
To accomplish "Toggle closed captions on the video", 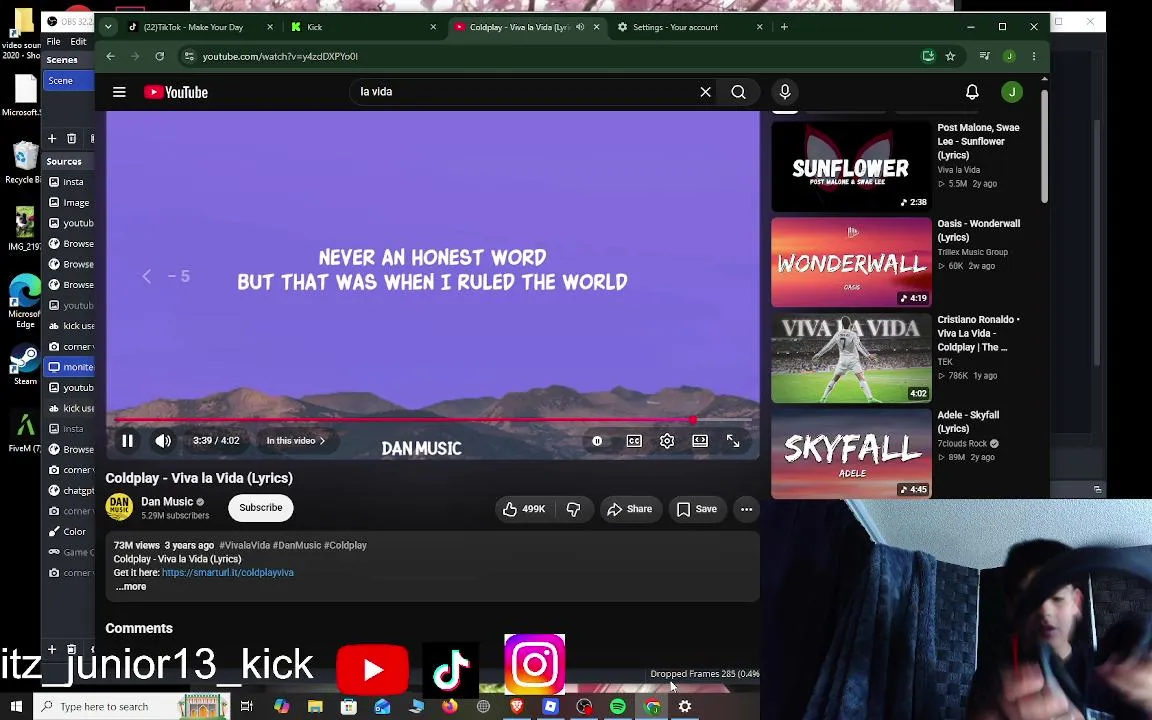I will (634, 441).
